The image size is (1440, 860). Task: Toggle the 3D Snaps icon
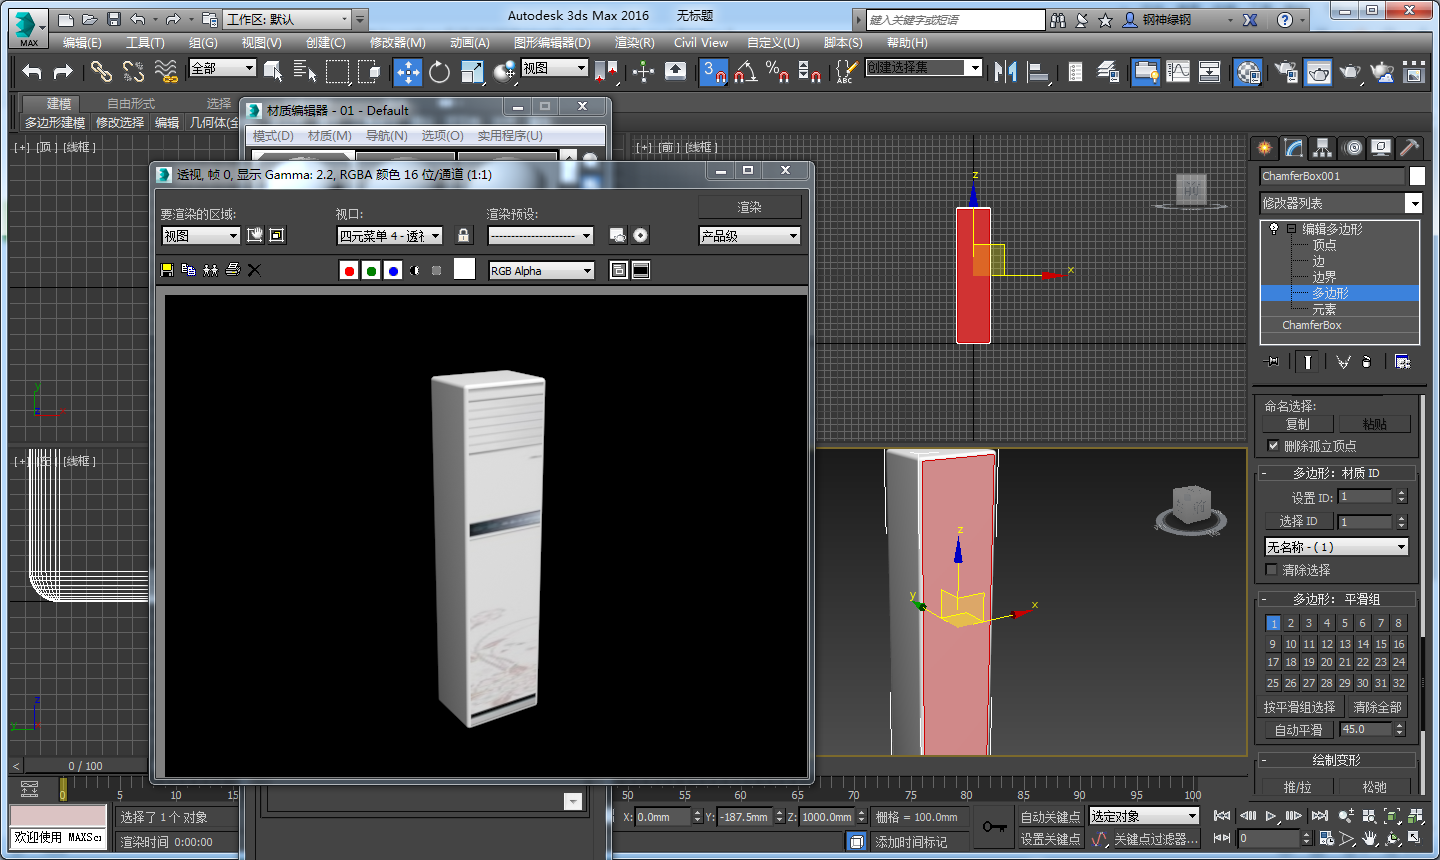click(x=713, y=71)
